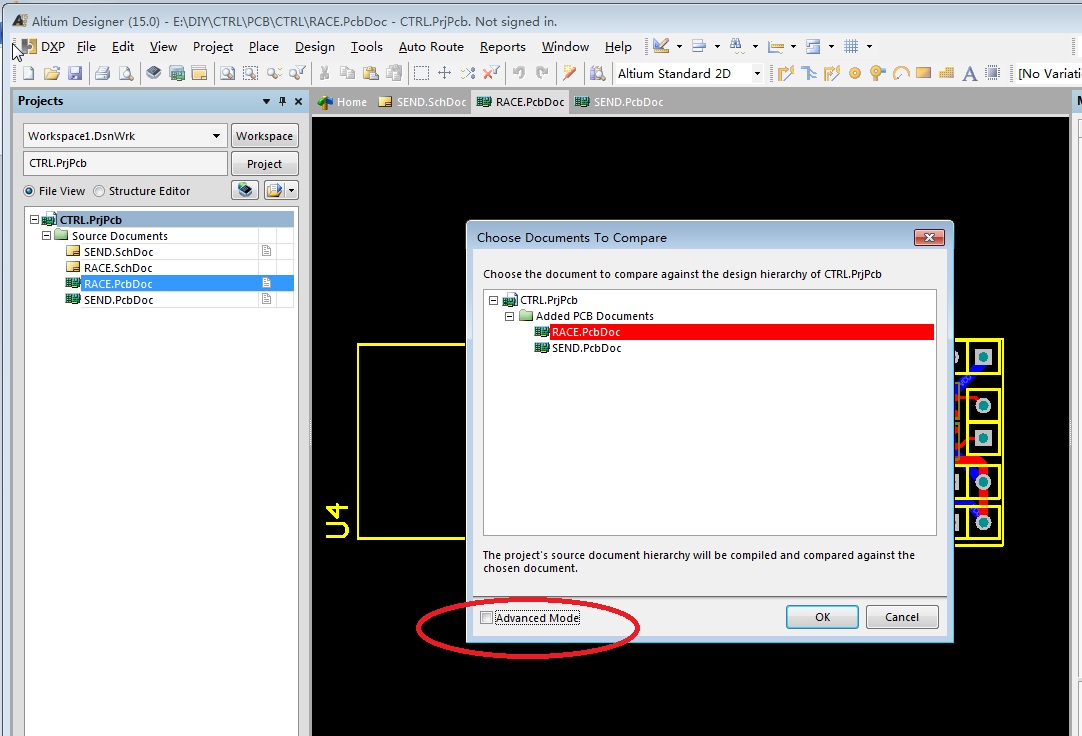Collapse the Source Documents folder
Viewport: 1082px width, 736px height.
[x=46, y=235]
